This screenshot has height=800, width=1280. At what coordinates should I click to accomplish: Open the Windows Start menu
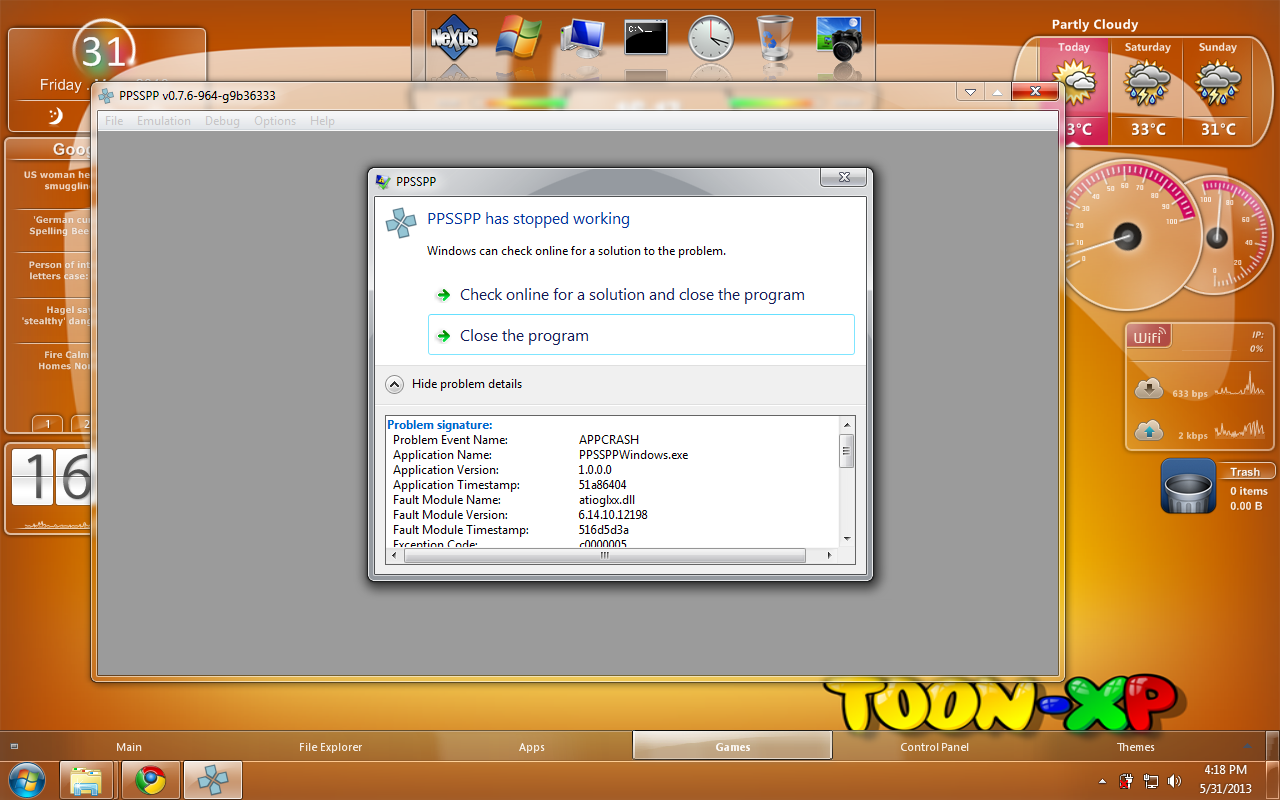point(27,779)
